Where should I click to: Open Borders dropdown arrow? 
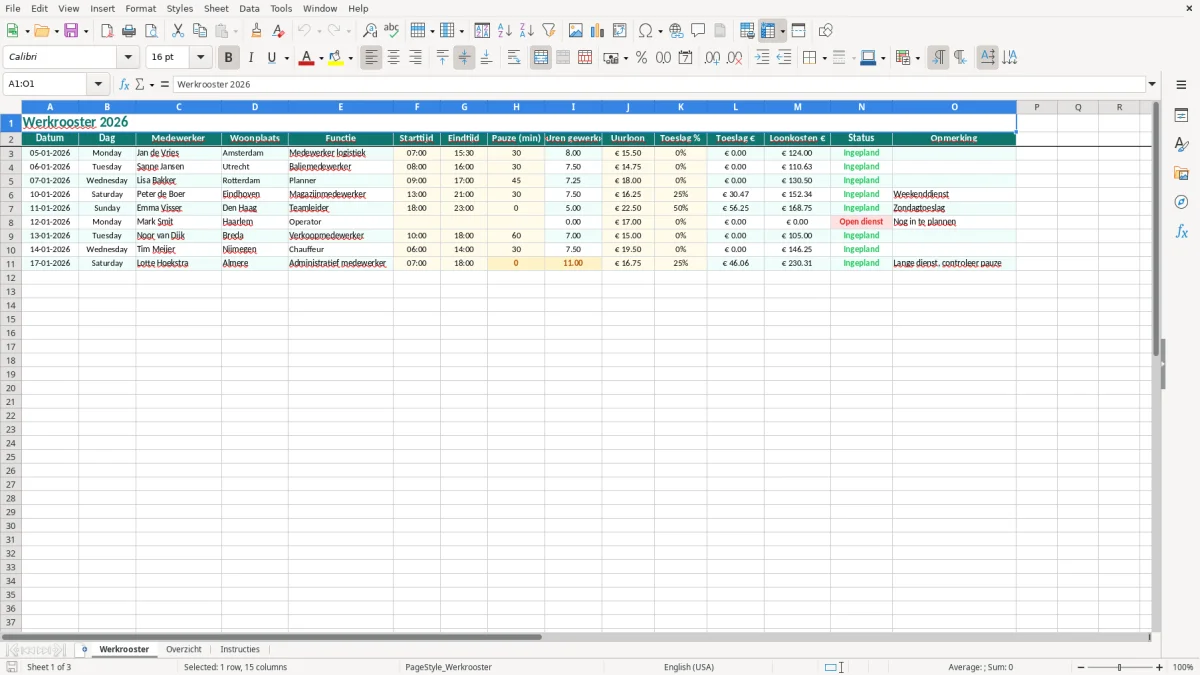[824, 58]
